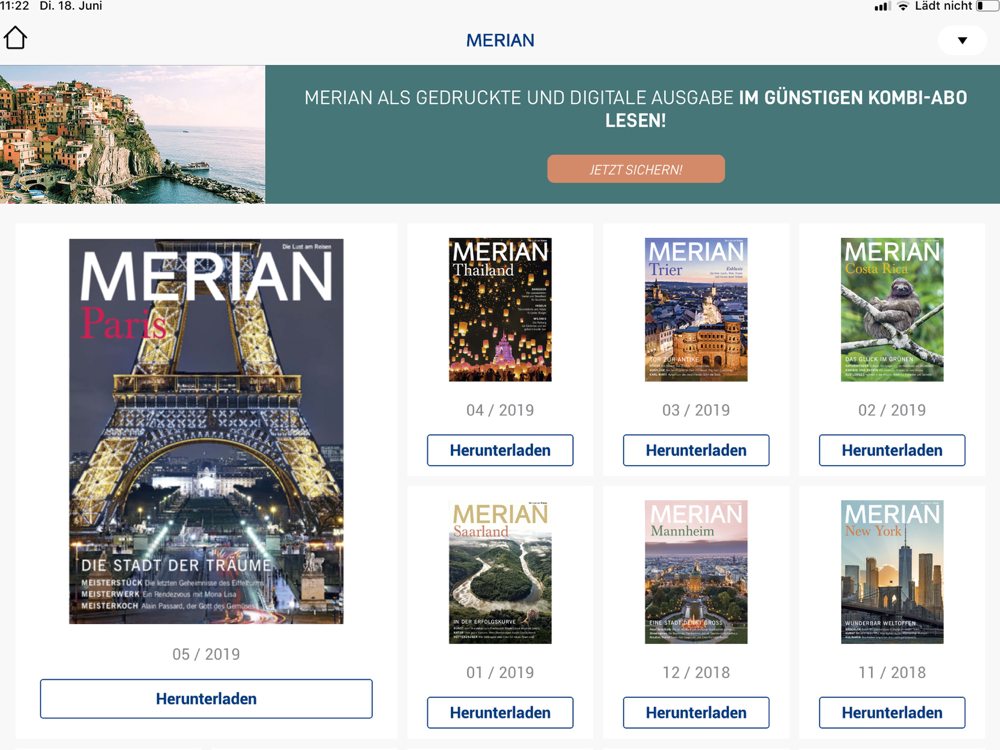This screenshot has height=750, width=1000.
Task: Open the MERIAN New York cover
Action: tap(892, 571)
